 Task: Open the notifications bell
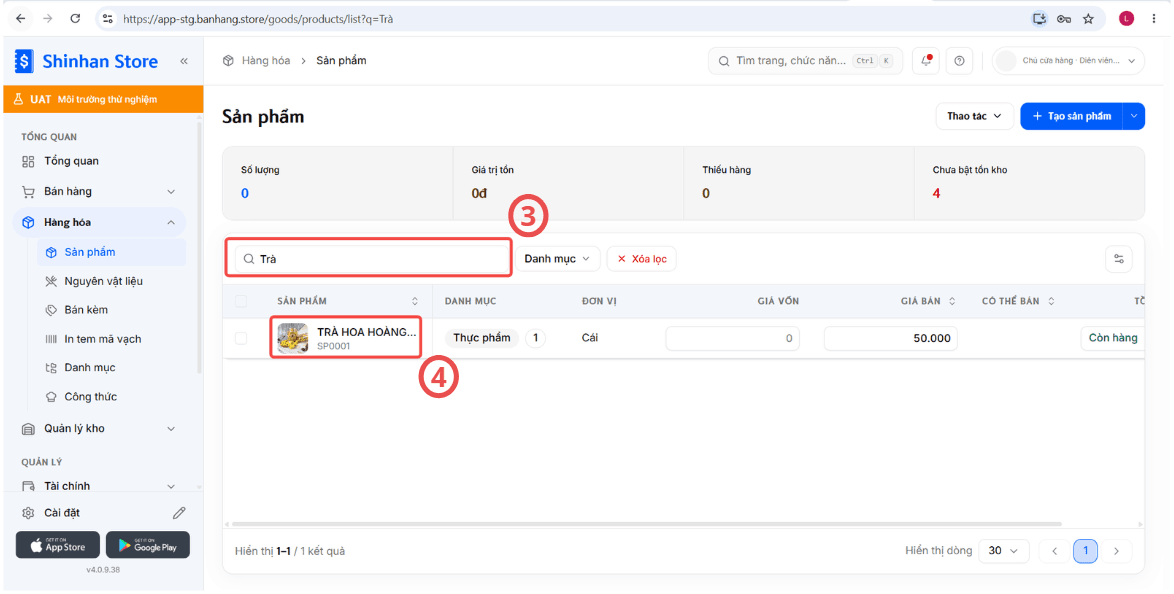click(x=926, y=61)
